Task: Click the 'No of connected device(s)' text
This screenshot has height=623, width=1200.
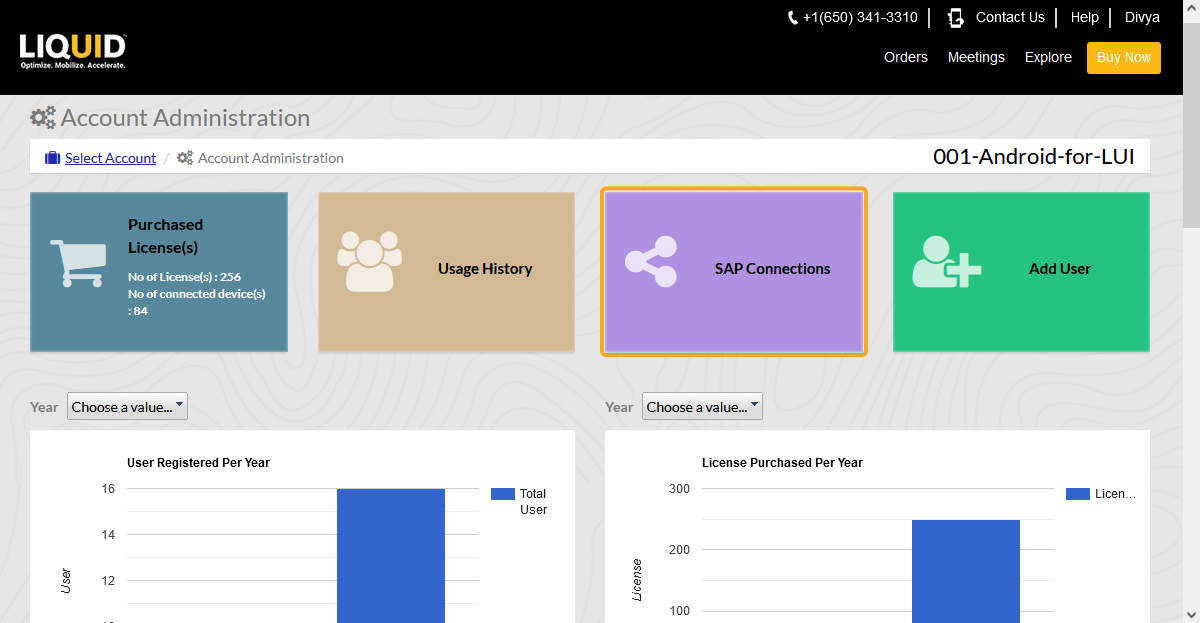Action: 197,294
